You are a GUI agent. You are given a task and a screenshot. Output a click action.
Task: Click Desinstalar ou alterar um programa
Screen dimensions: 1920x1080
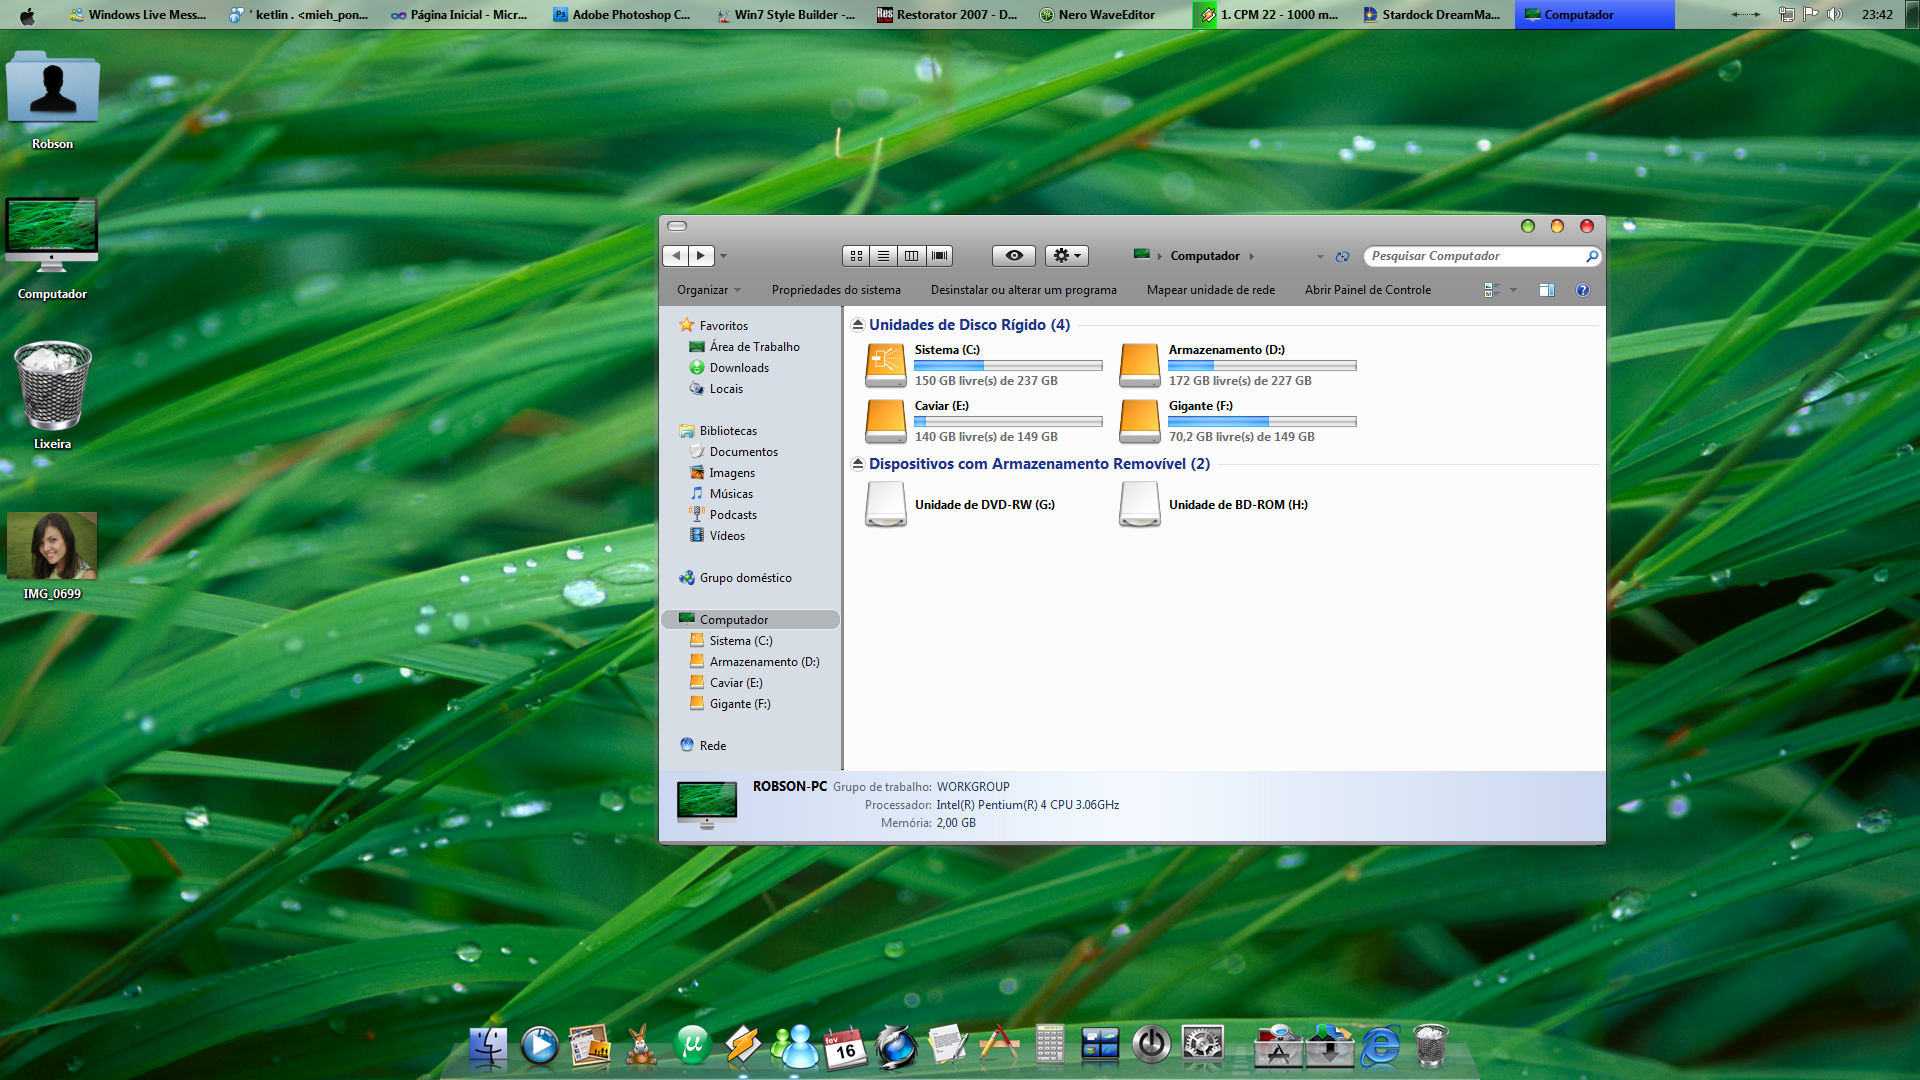[x=1024, y=290]
